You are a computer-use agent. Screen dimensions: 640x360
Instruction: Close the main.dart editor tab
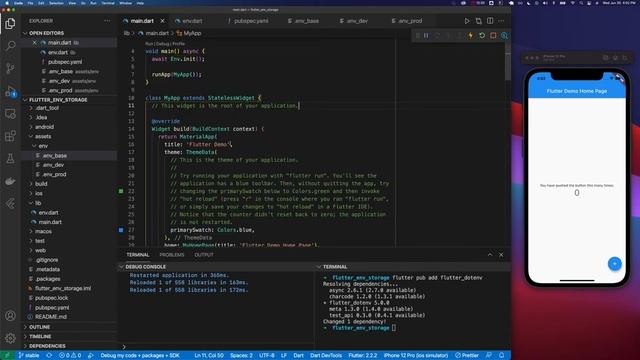[162, 21]
